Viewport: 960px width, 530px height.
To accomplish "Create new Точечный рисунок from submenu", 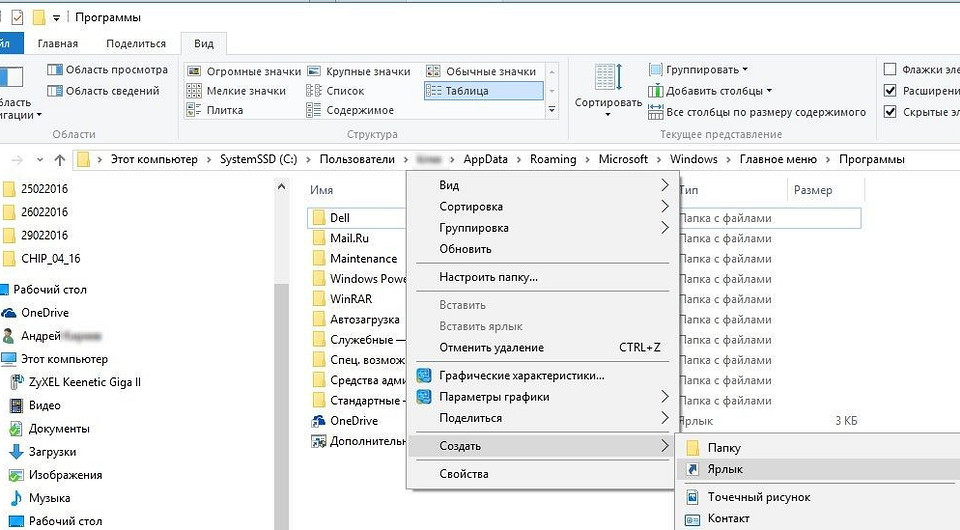I will click(759, 497).
